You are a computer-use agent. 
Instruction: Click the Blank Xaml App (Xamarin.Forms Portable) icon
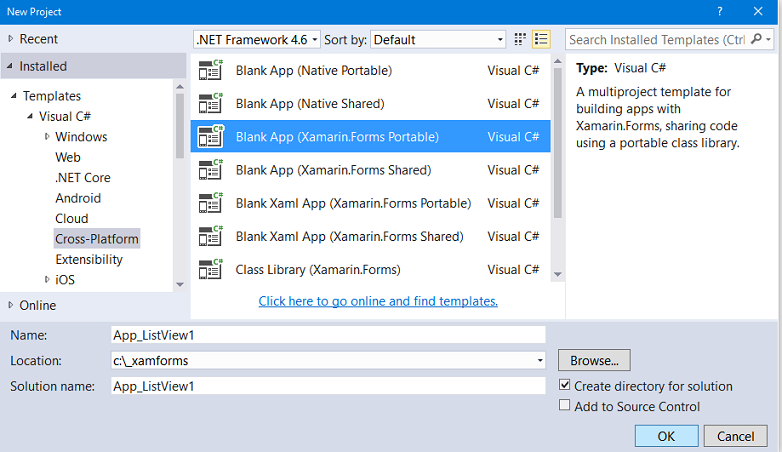[210, 203]
